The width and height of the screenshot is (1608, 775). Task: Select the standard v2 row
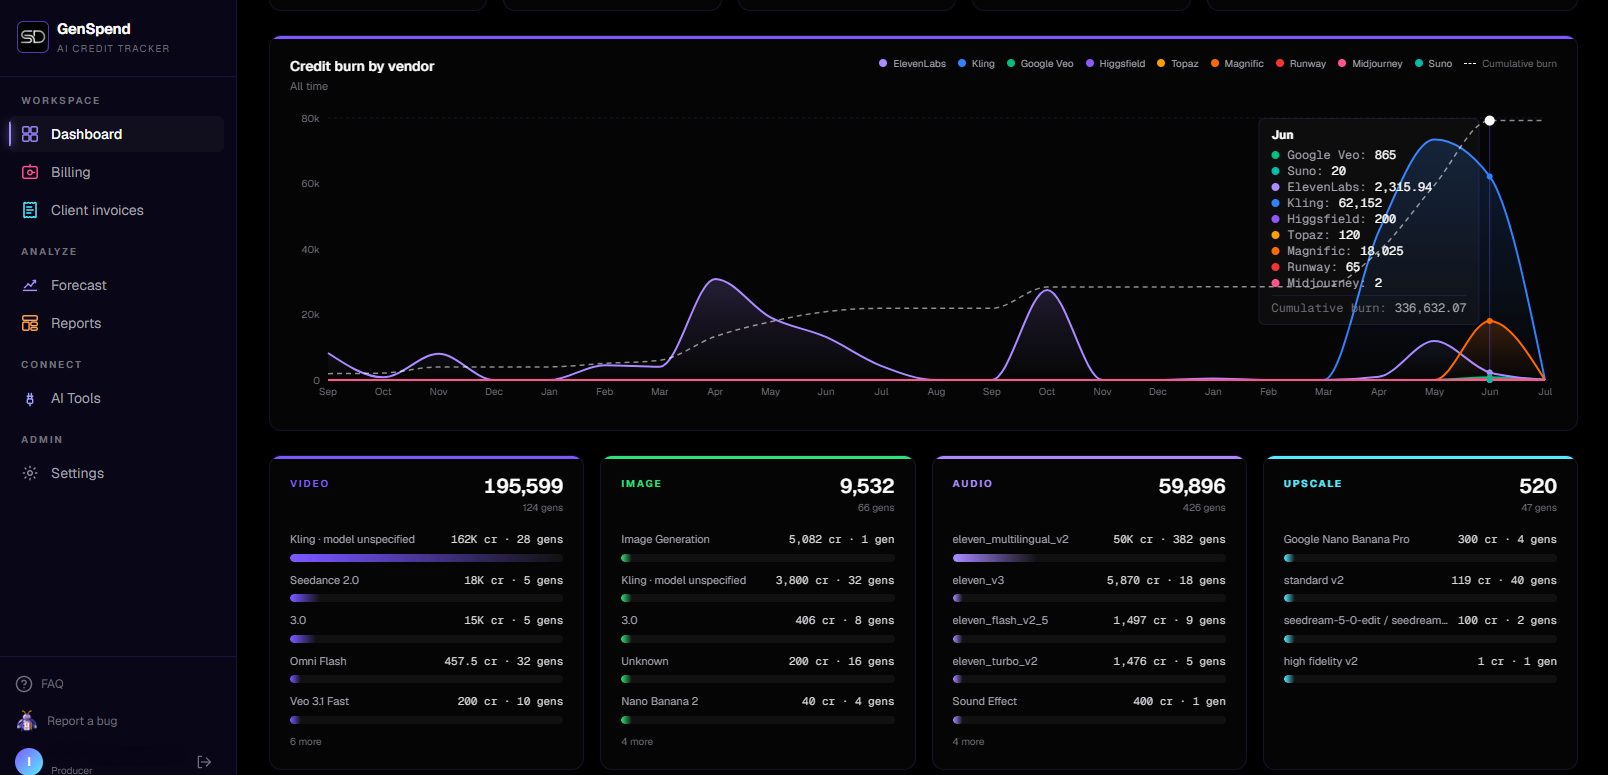[x=1420, y=587]
